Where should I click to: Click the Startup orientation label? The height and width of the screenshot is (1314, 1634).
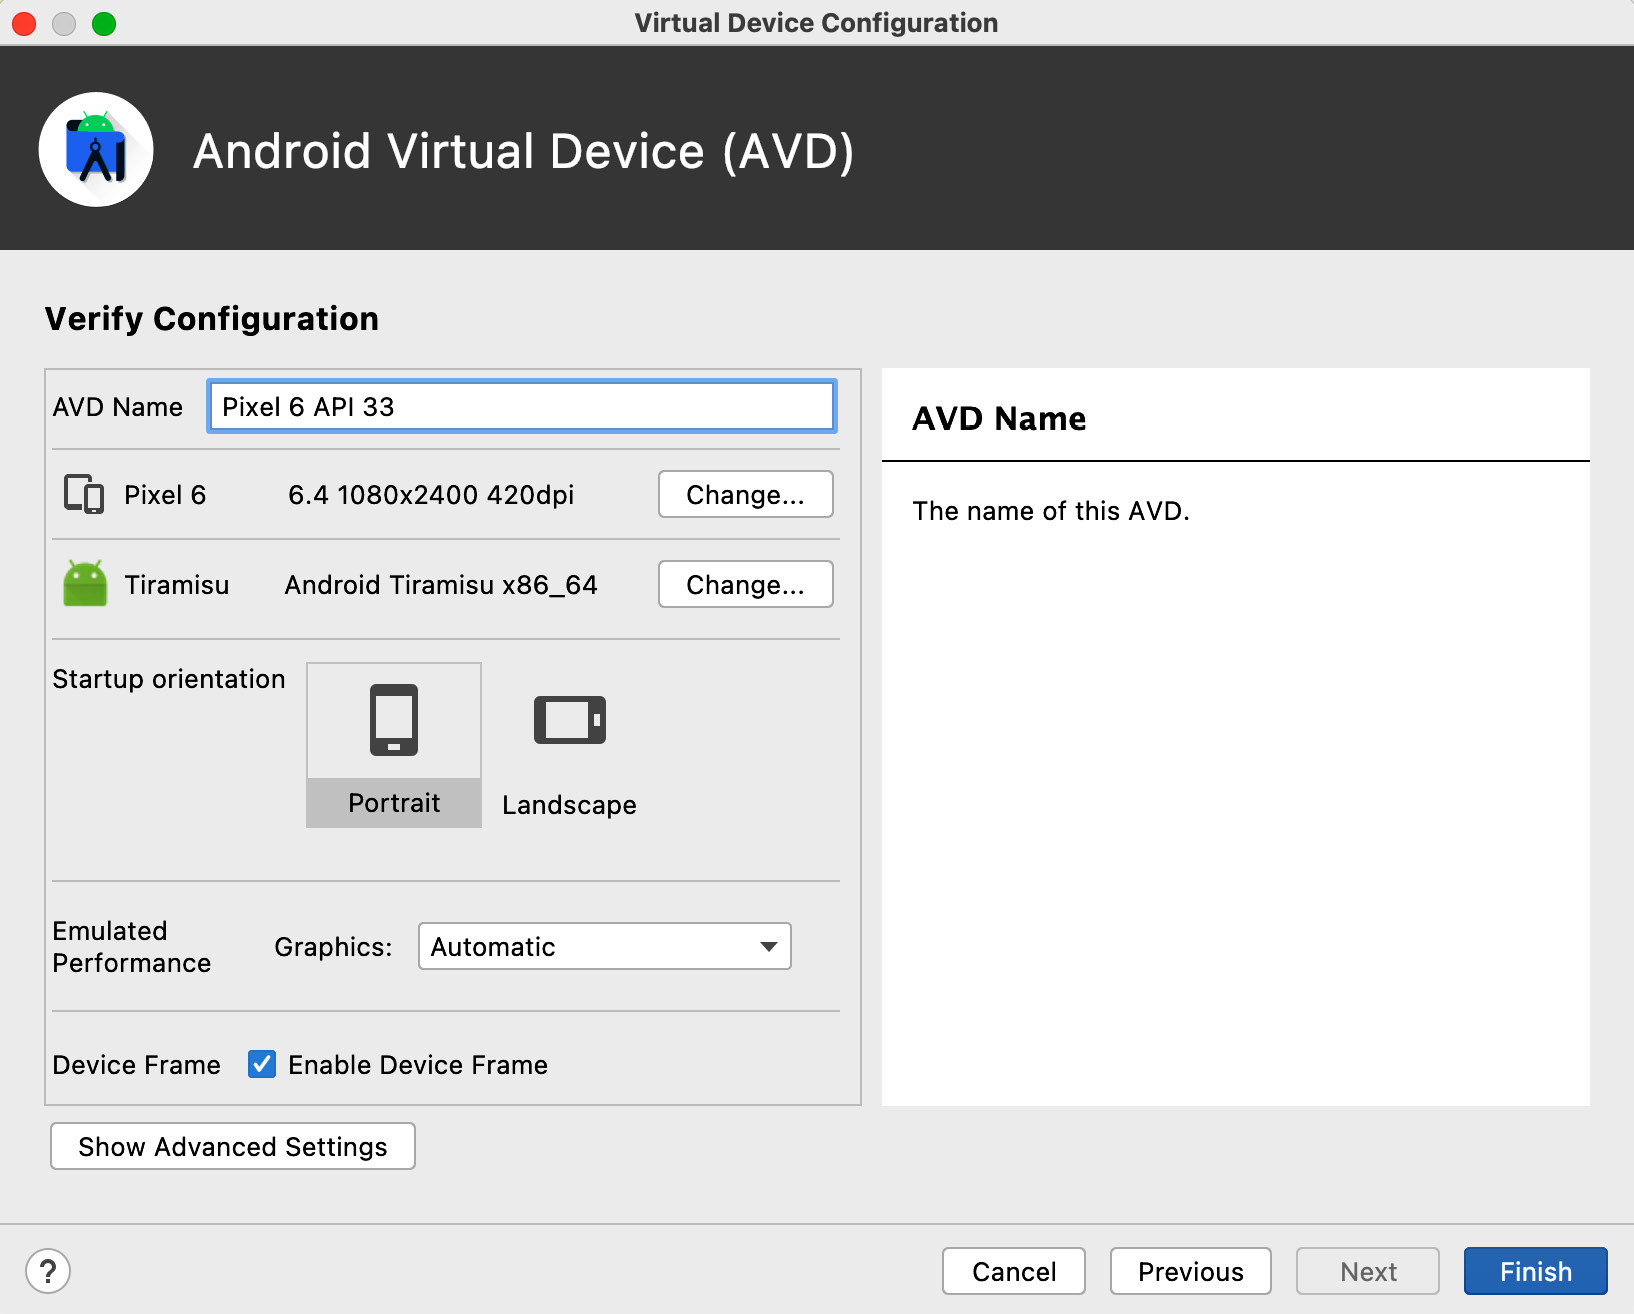click(169, 679)
